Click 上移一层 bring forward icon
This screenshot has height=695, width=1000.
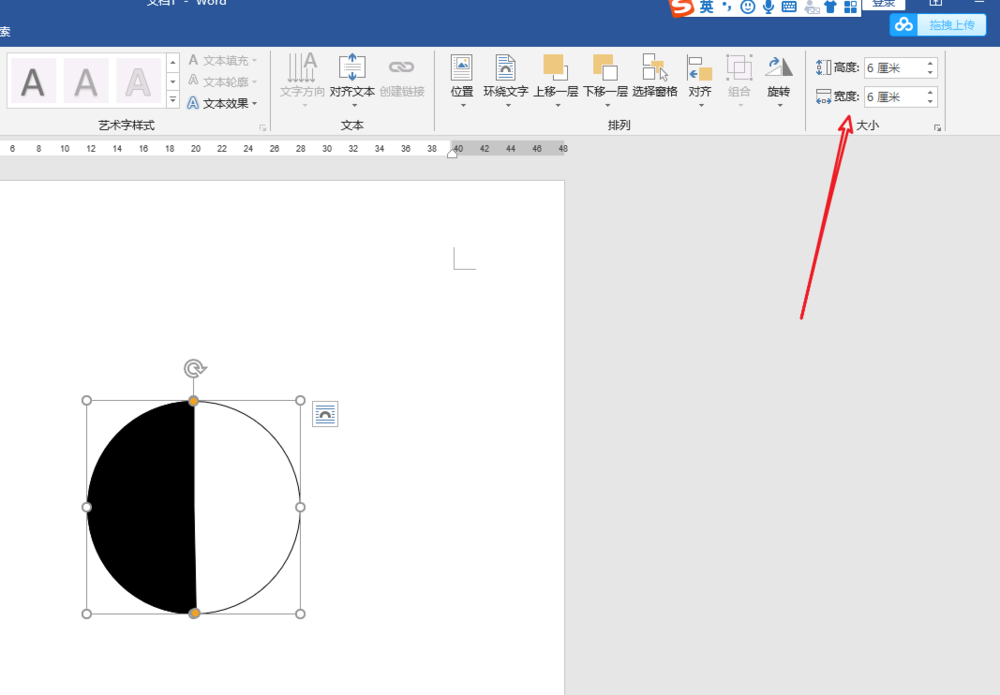pyautogui.click(x=555, y=79)
